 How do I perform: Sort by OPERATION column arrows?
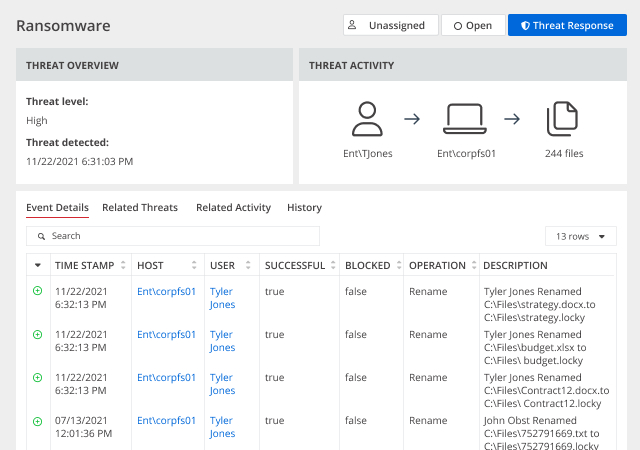(474, 265)
